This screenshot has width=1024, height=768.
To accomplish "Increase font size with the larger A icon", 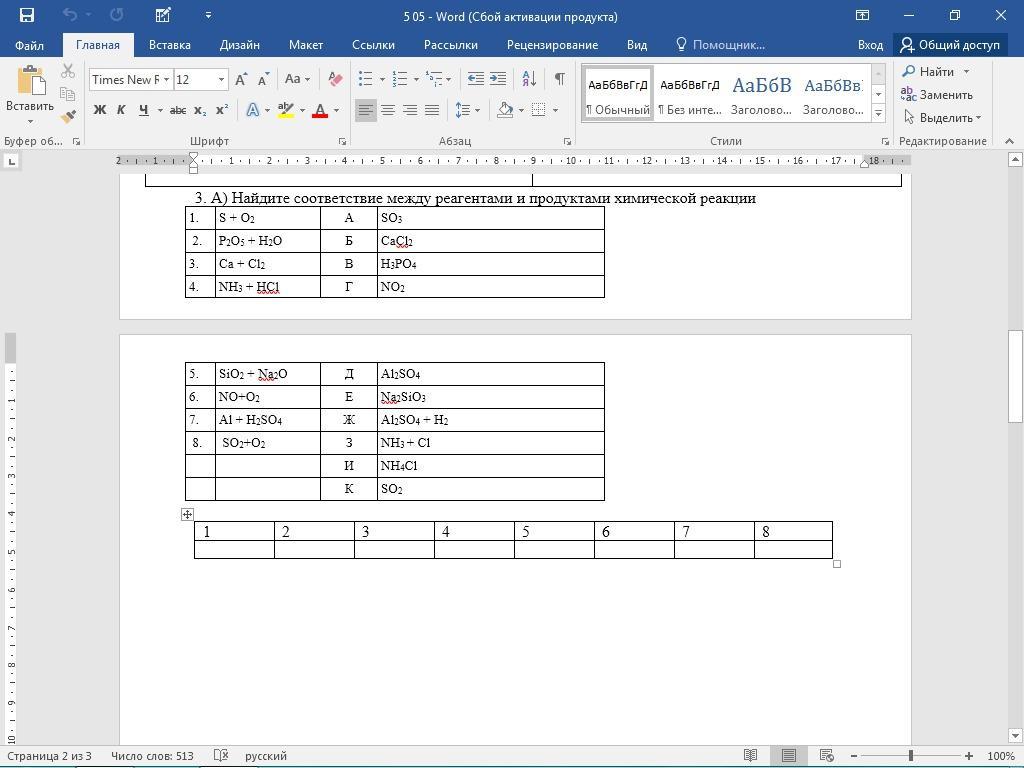I will point(241,80).
